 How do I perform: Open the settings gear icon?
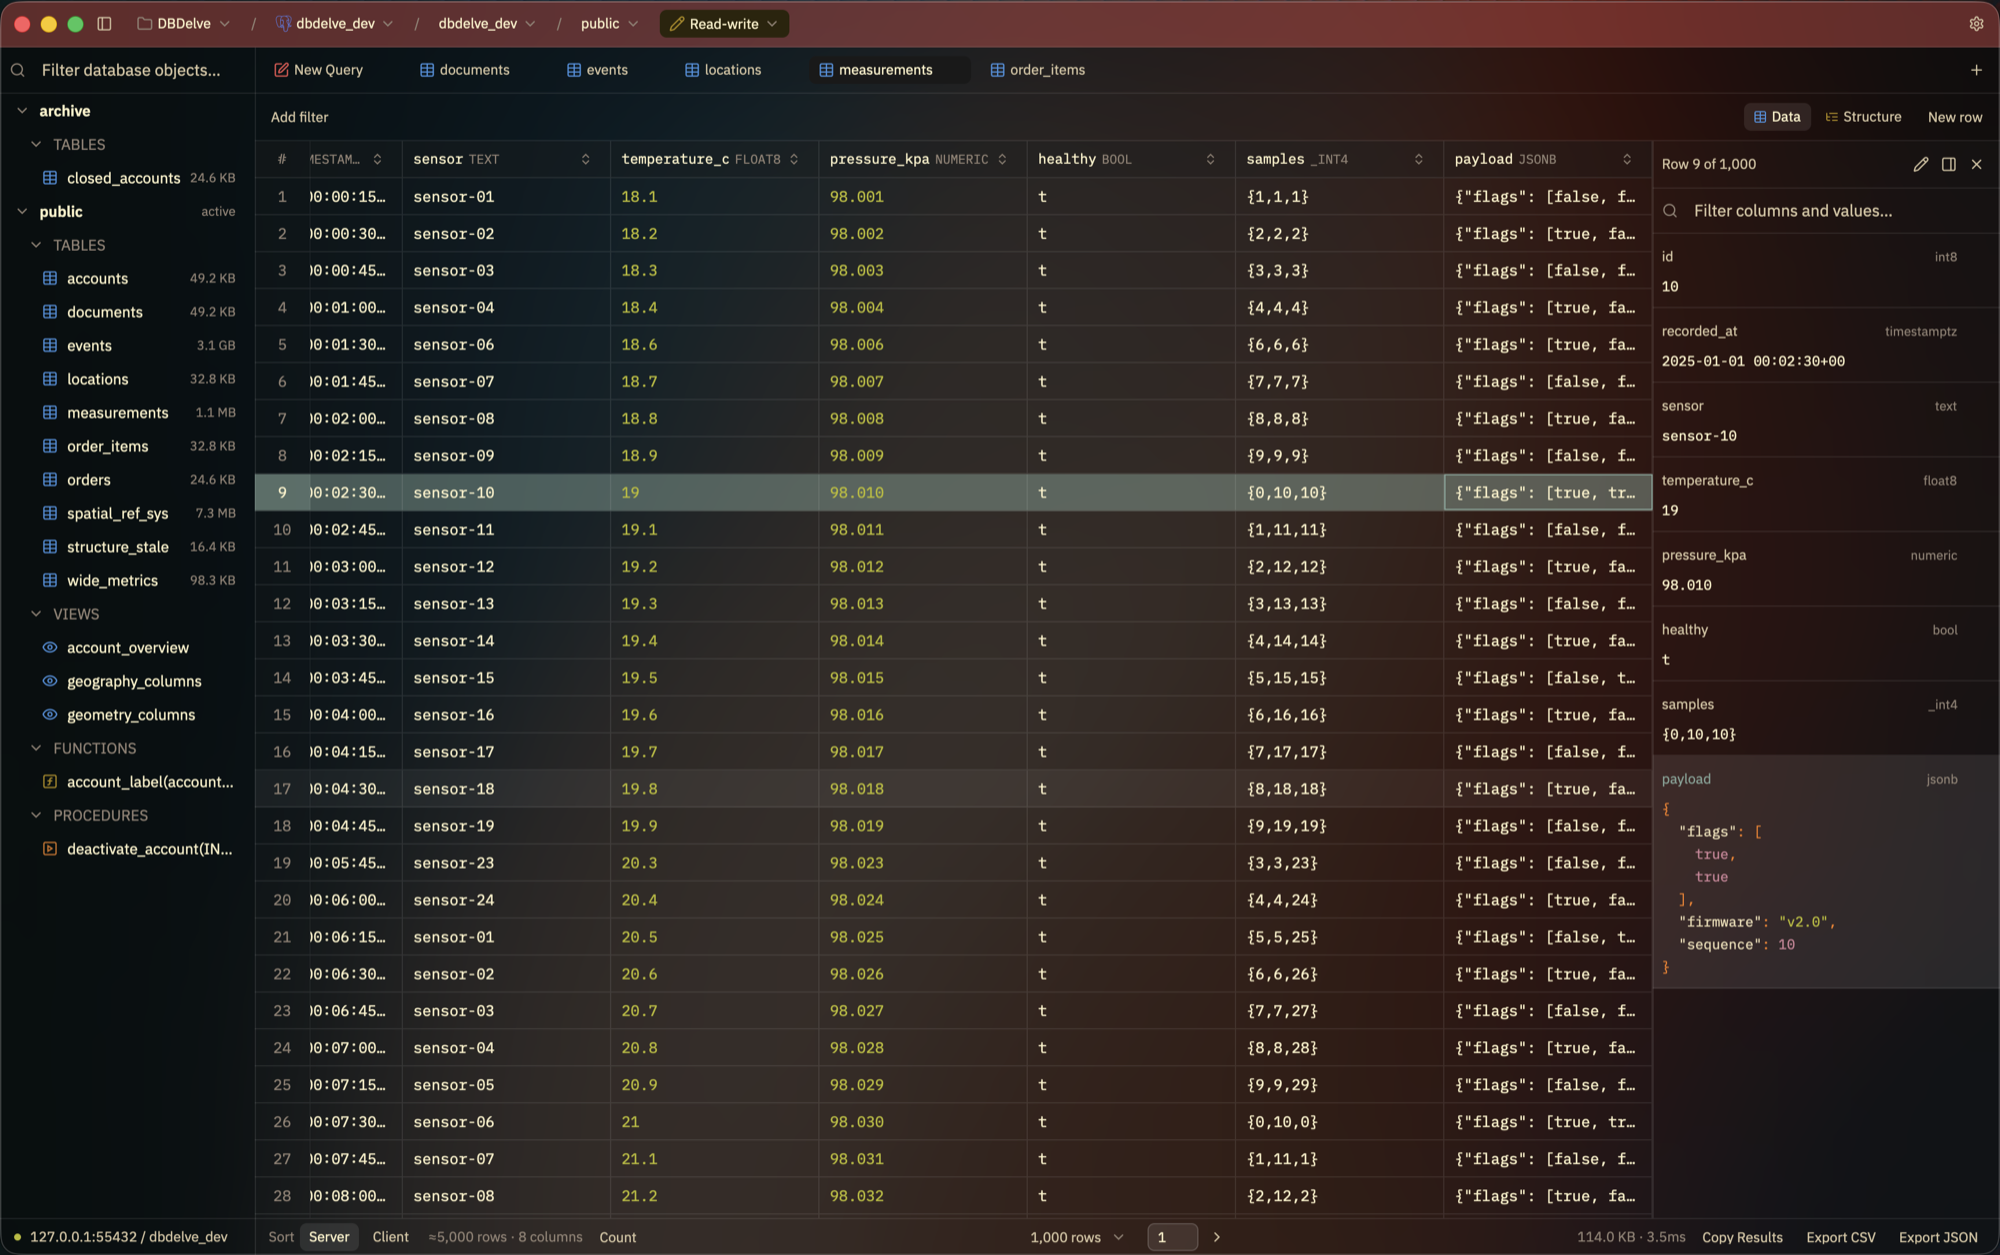click(x=1976, y=24)
